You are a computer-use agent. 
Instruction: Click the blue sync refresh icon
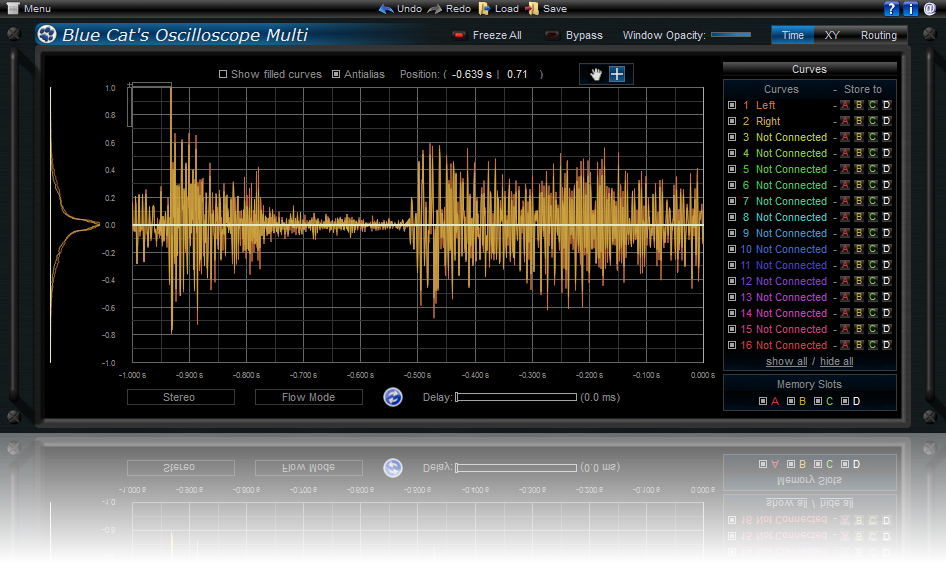point(393,397)
